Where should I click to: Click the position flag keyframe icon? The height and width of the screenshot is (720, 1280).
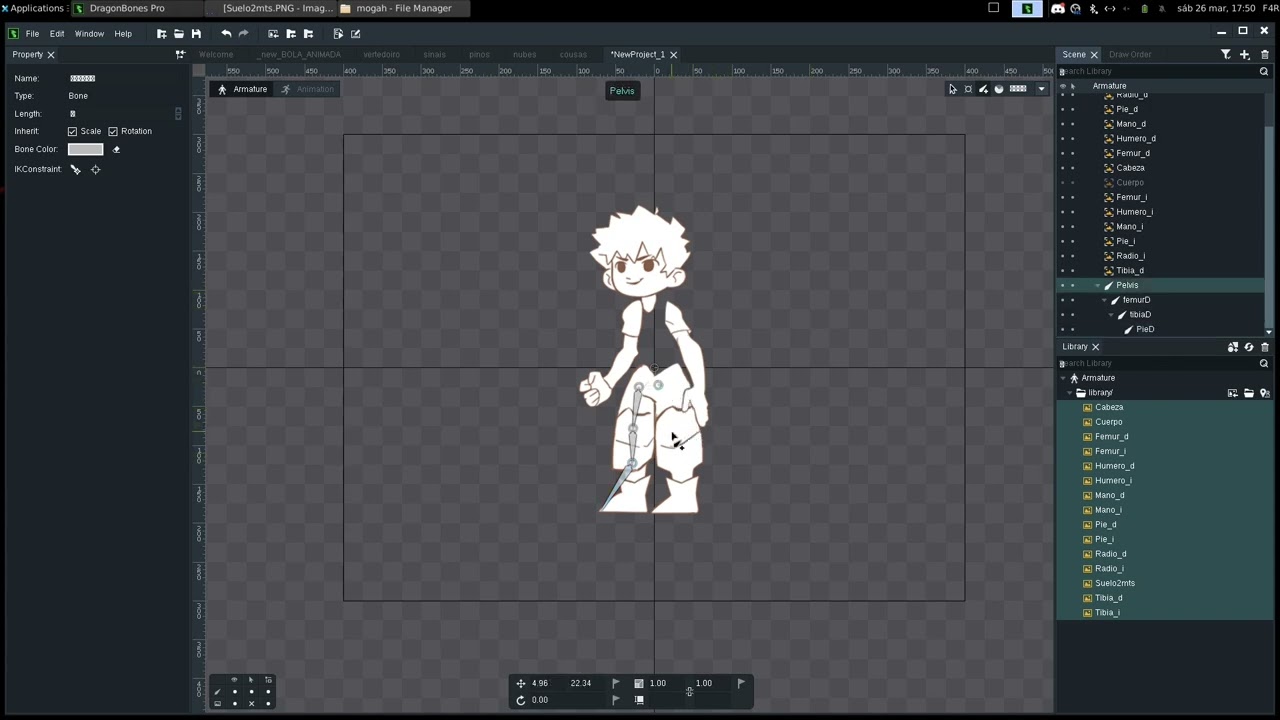(x=615, y=684)
